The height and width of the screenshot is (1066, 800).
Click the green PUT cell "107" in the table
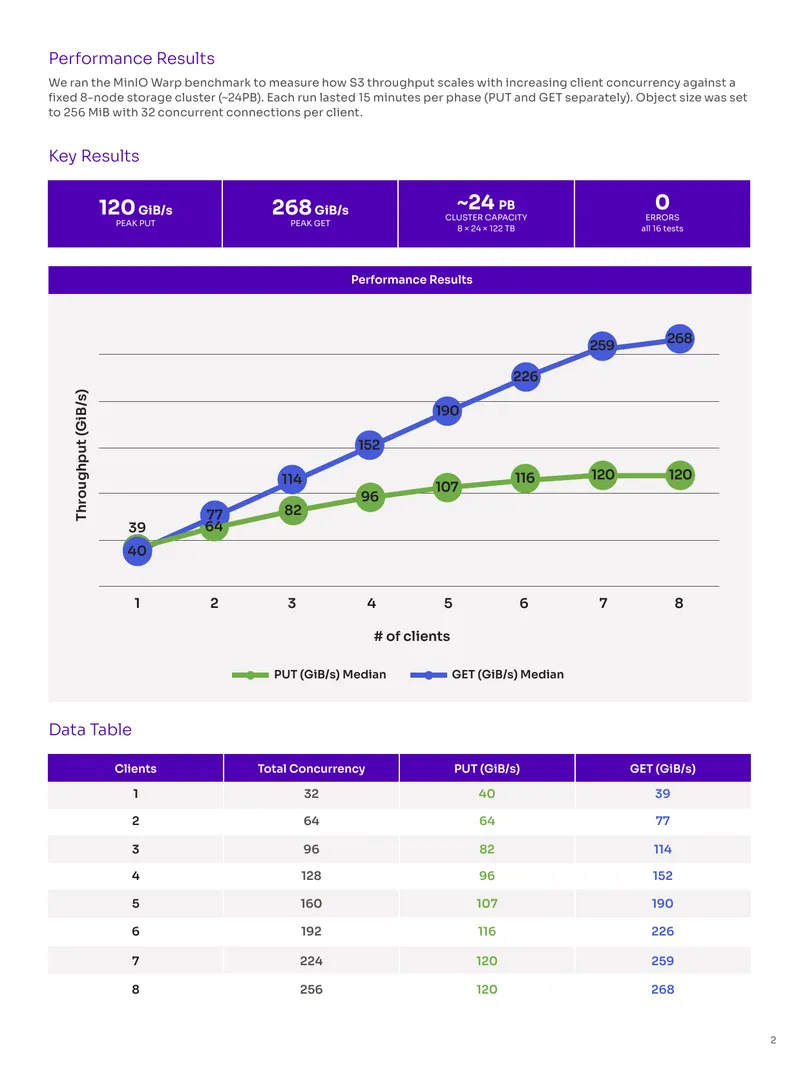point(487,904)
